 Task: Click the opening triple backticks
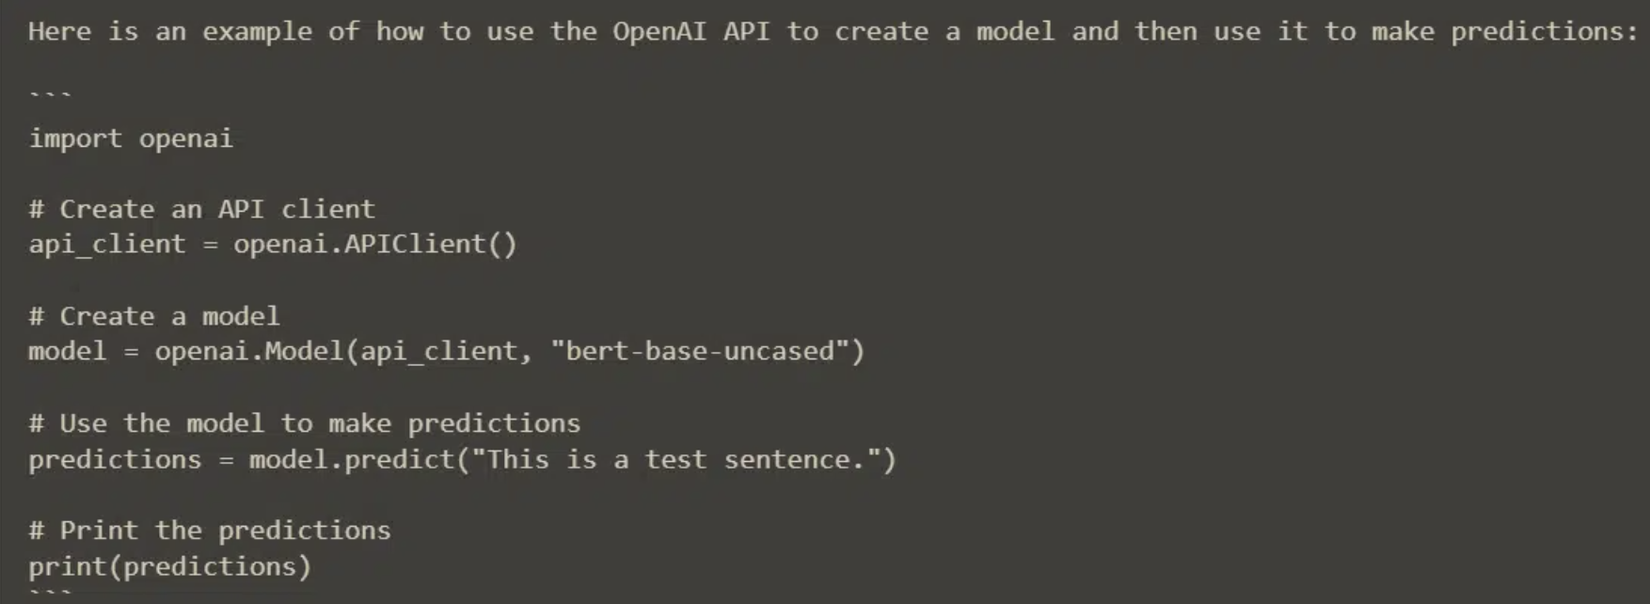click(50, 96)
